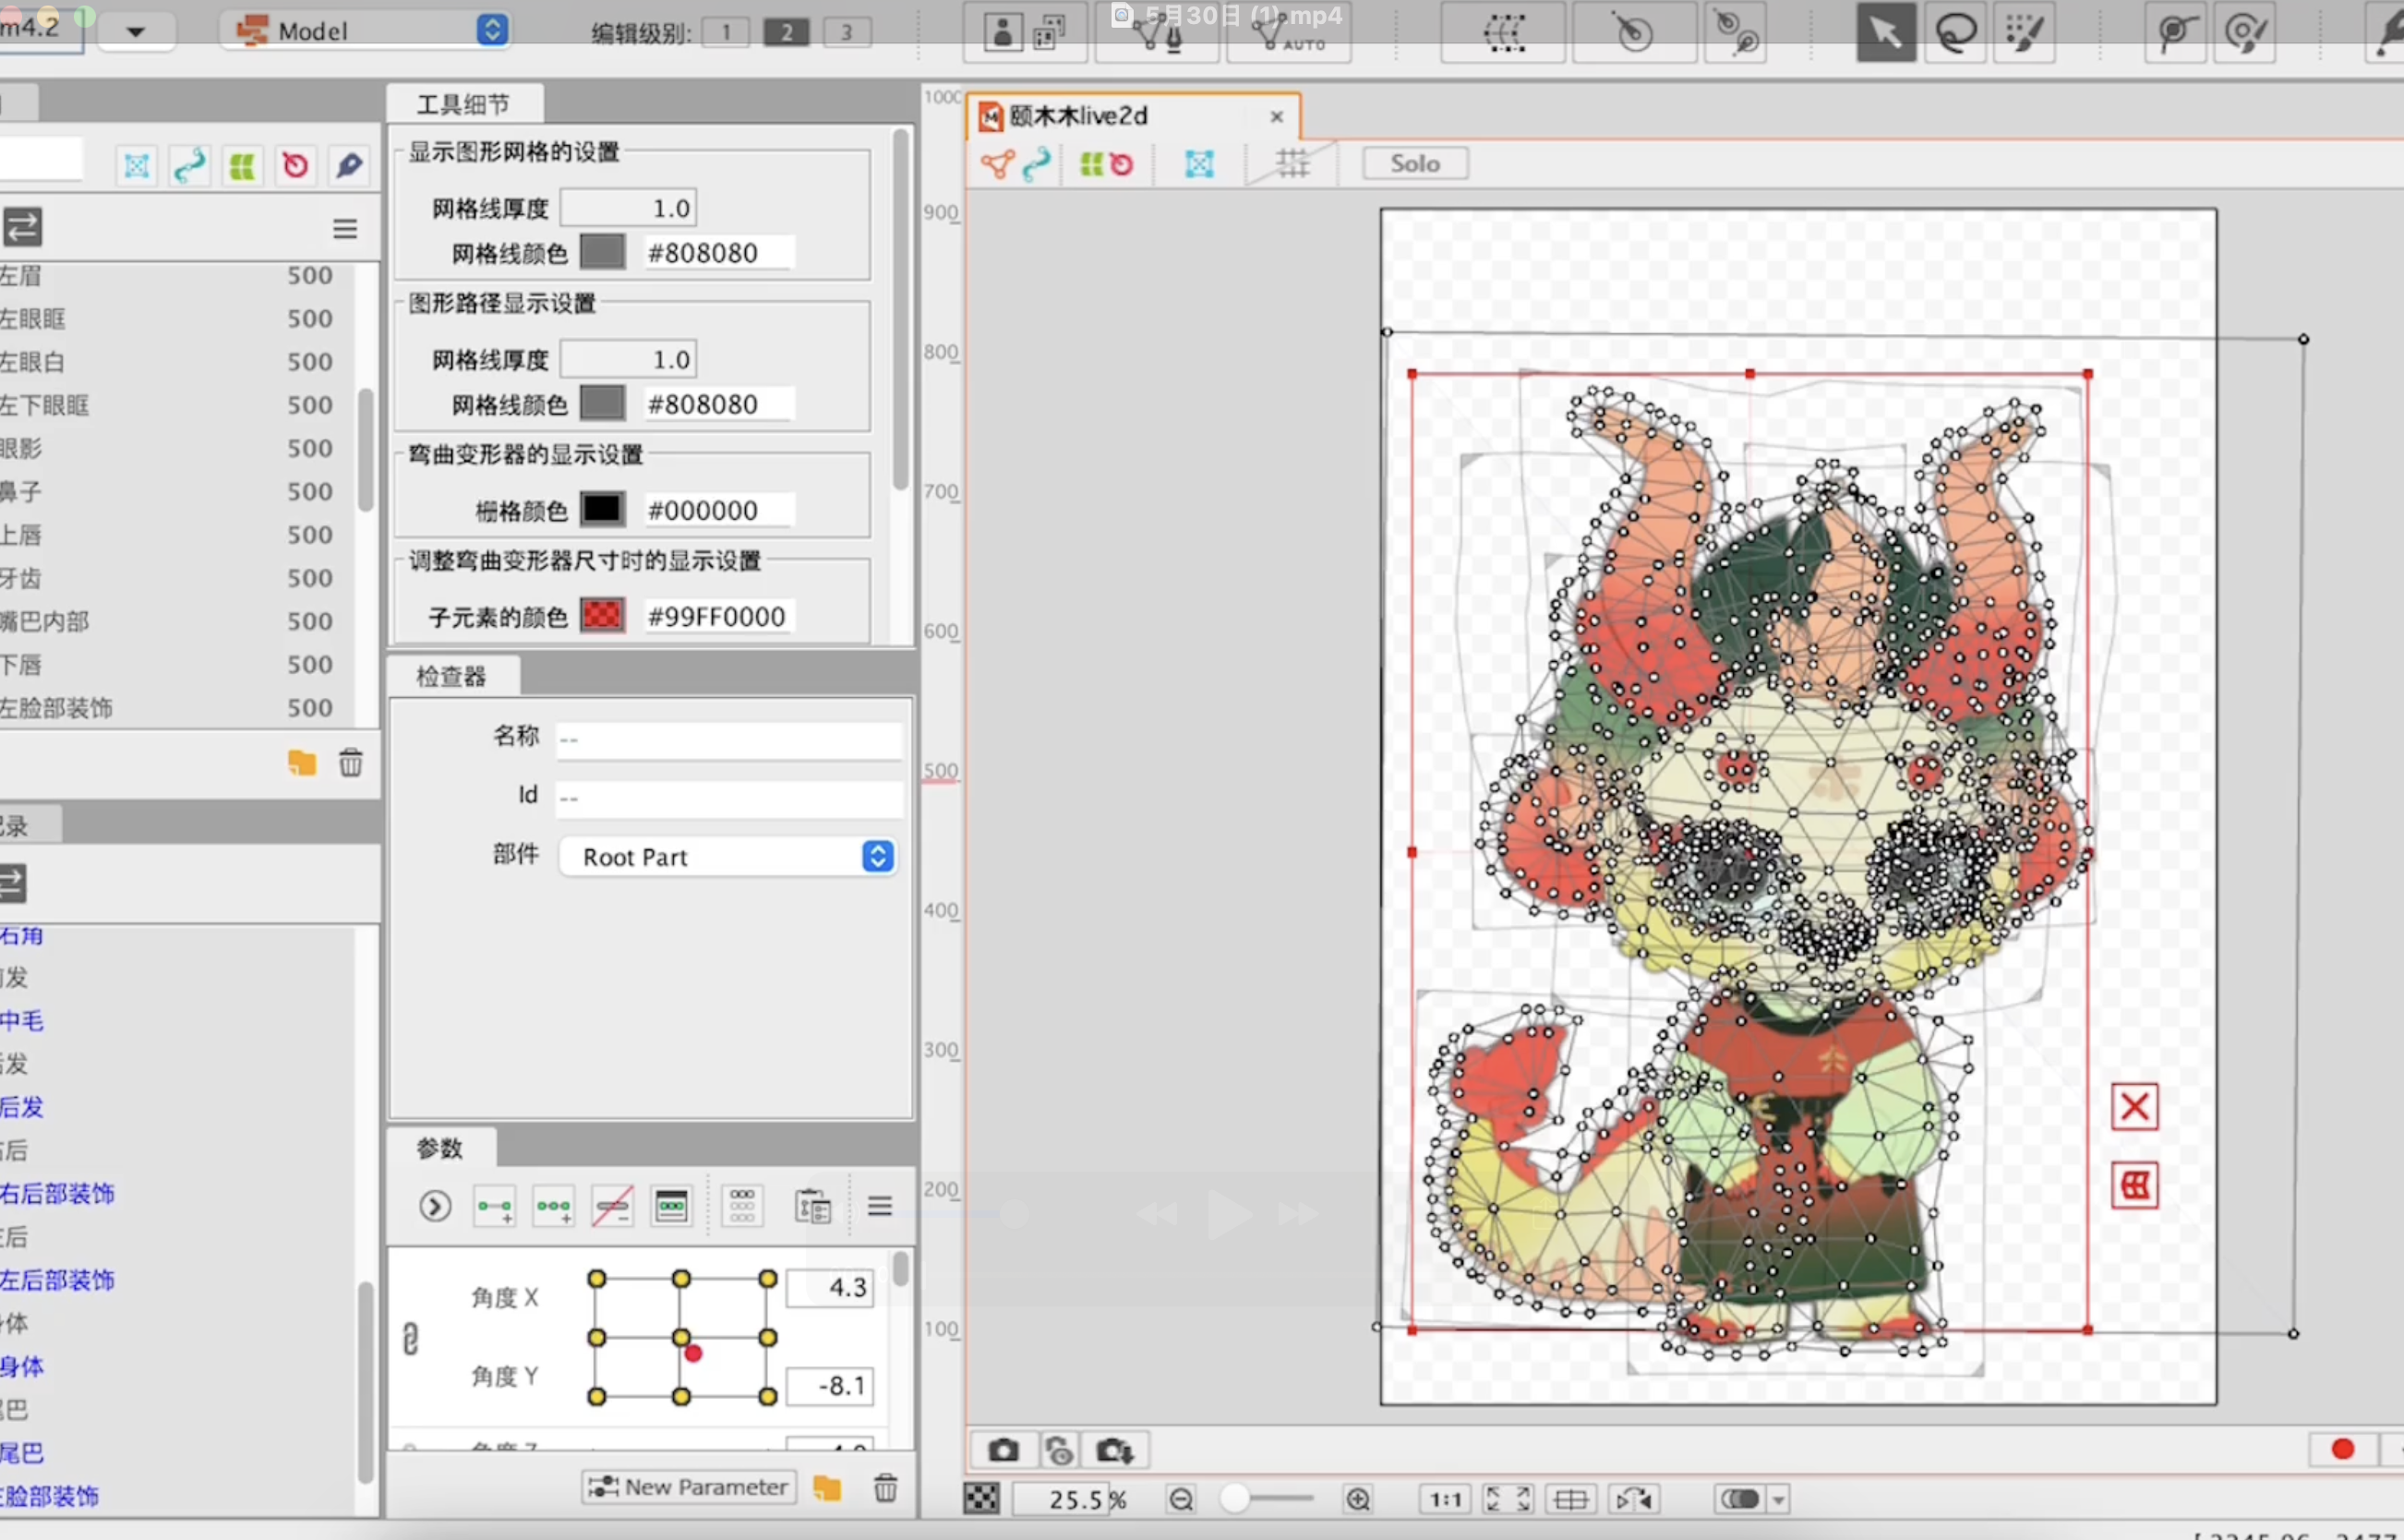The image size is (2404, 1540).
Task: Select the arrow selection tool
Action: click(x=1885, y=33)
